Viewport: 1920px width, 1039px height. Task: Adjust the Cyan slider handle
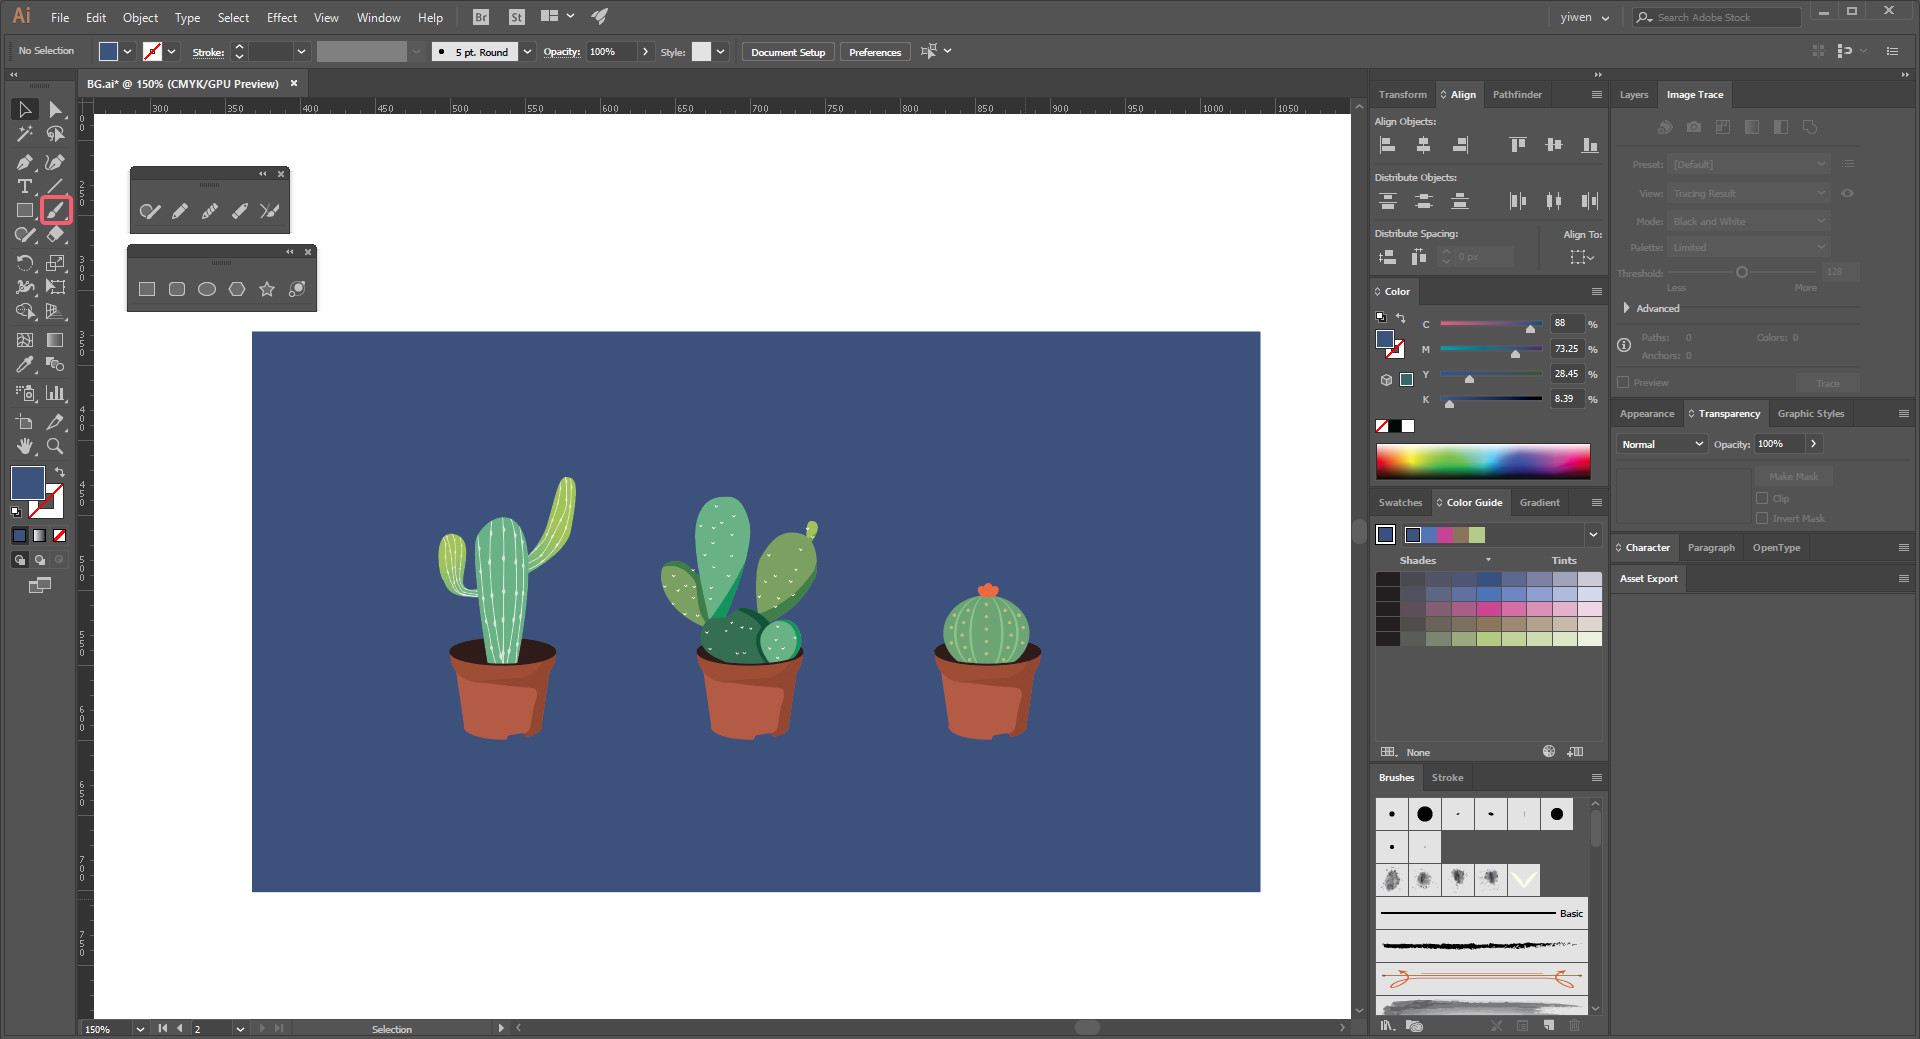pos(1530,328)
